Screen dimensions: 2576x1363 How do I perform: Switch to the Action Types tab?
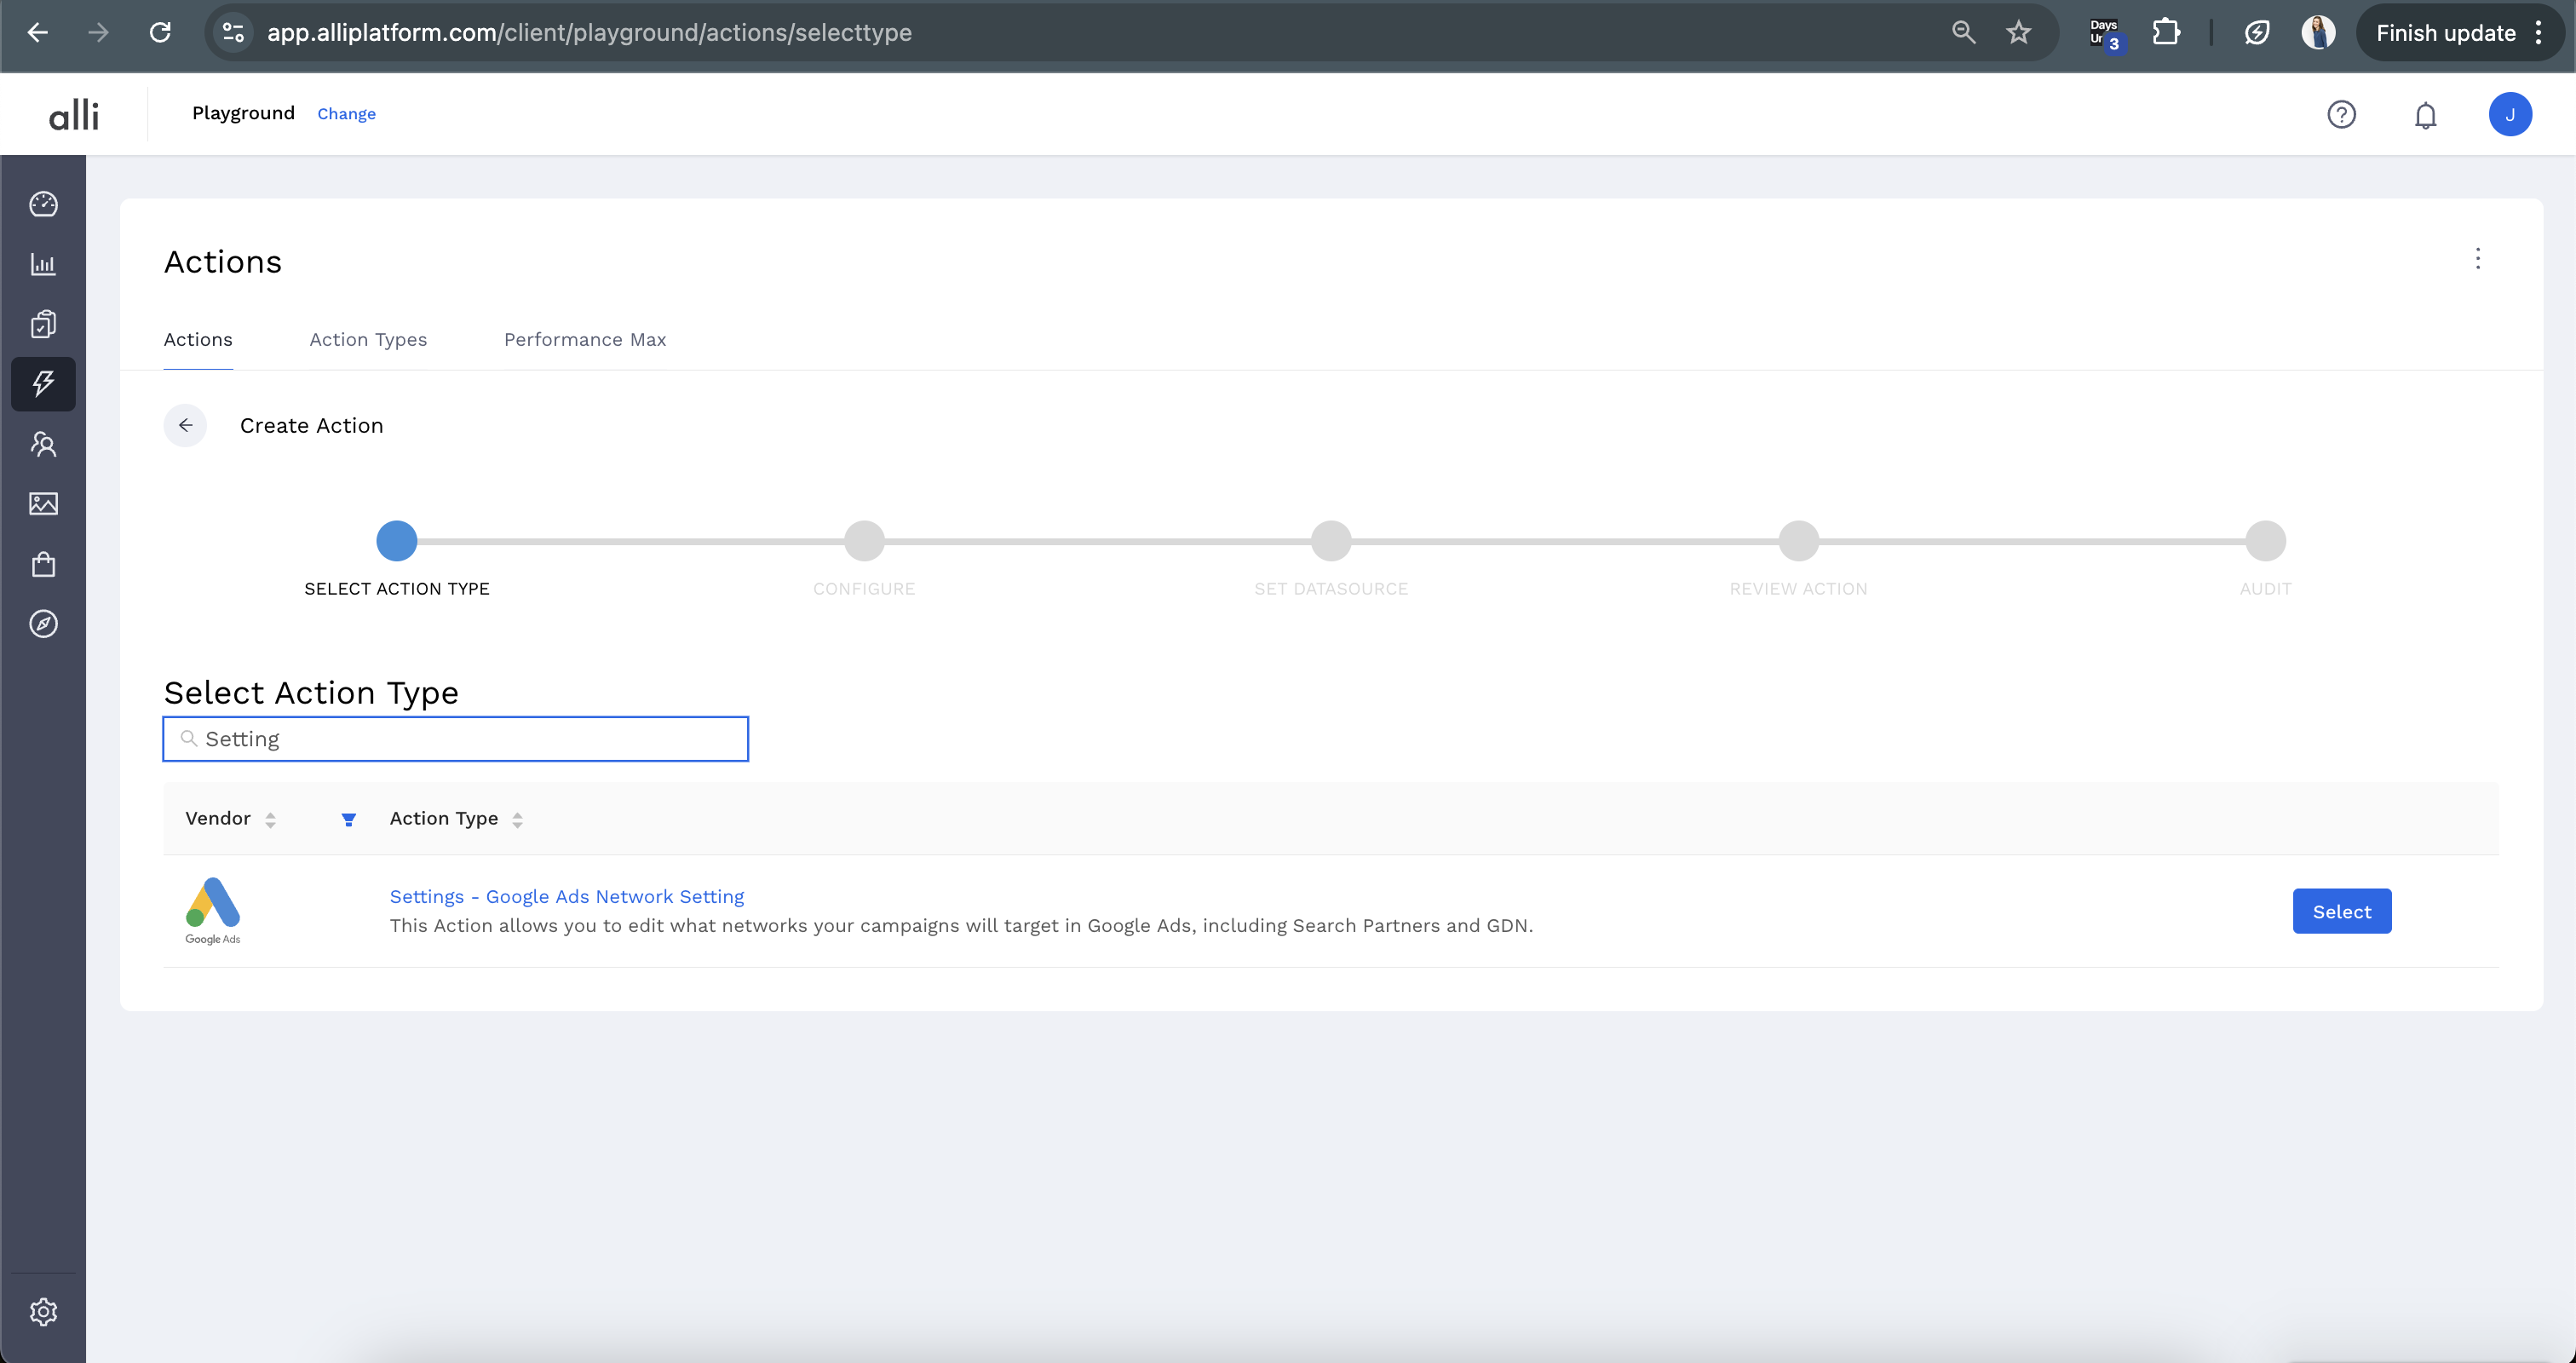click(368, 340)
